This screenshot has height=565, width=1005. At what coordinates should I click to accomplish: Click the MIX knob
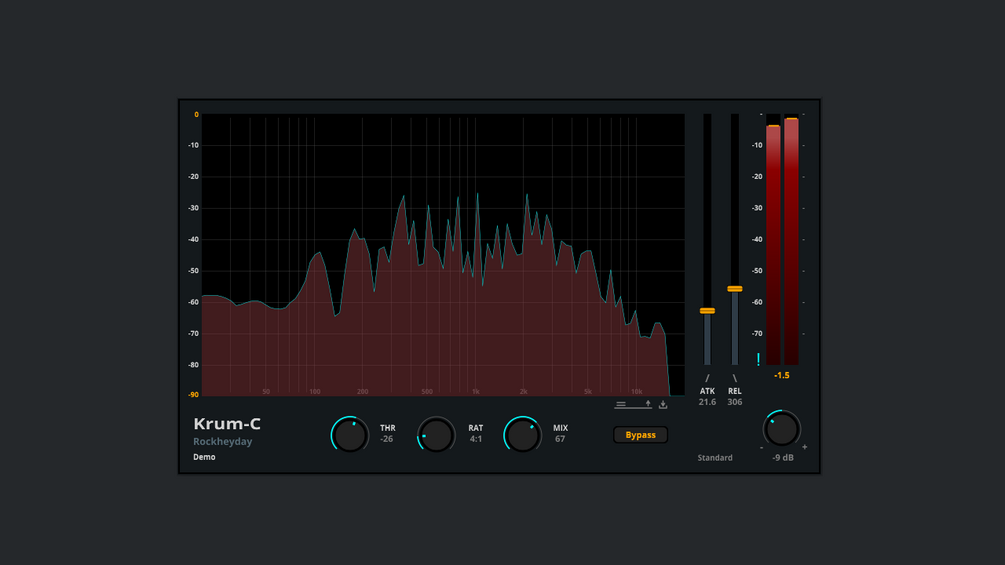click(522, 436)
